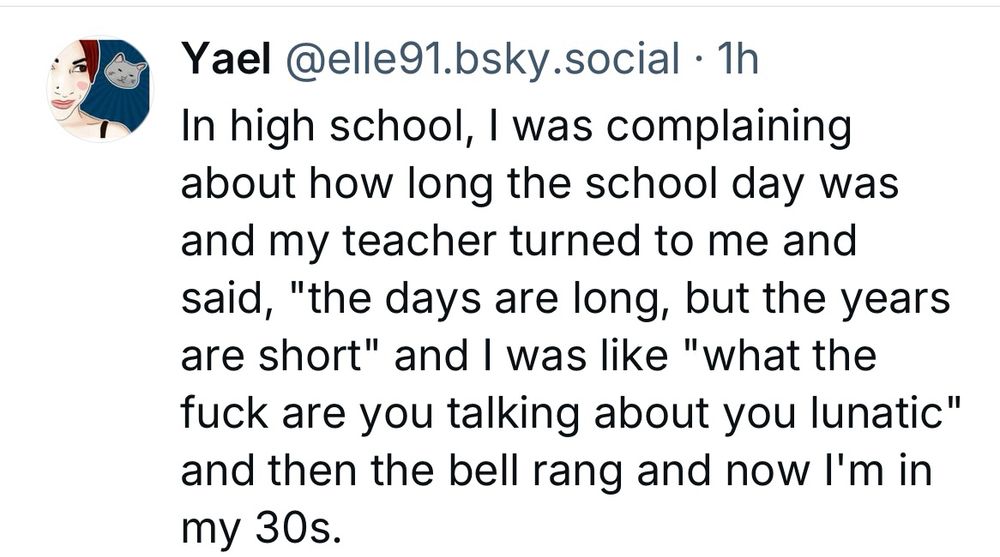Click the gray cat in the avatar
Image resolution: width=1000 pixels, height=557 pixels.
(x=124, y=71)
